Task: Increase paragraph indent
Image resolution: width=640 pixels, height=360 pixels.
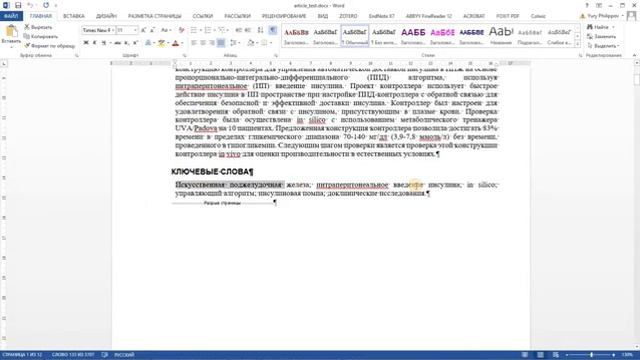Action: pyautogui.click(x=248, y=30)
